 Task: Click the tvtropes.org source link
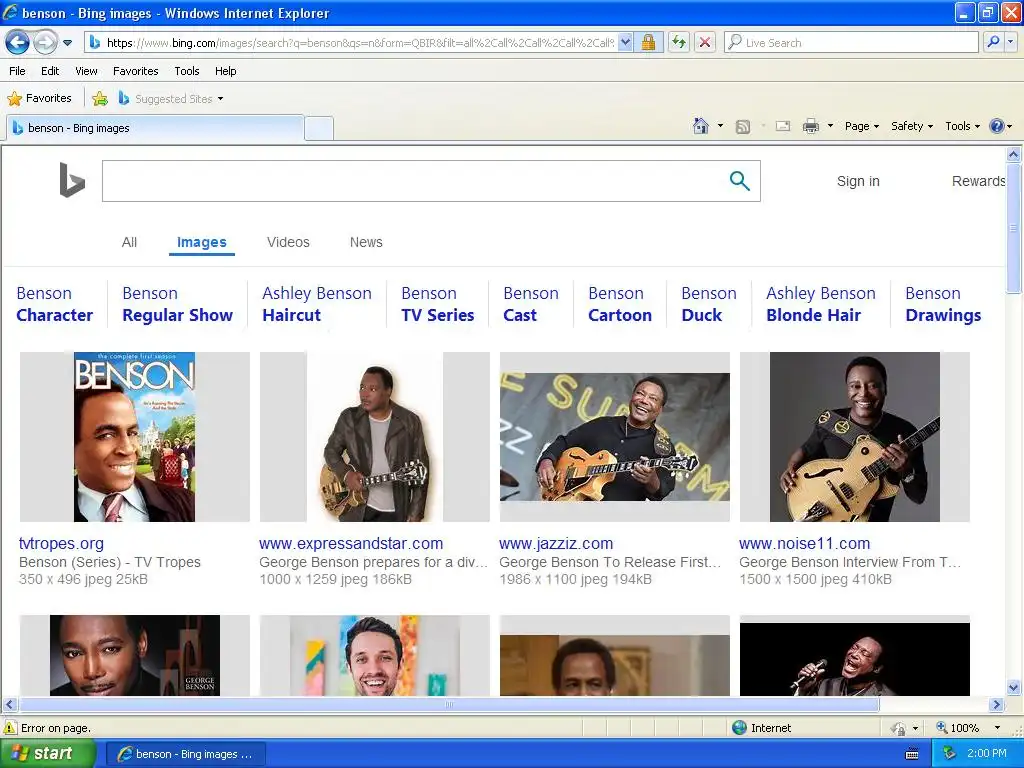pyautogui.click(x=61, y=543)
